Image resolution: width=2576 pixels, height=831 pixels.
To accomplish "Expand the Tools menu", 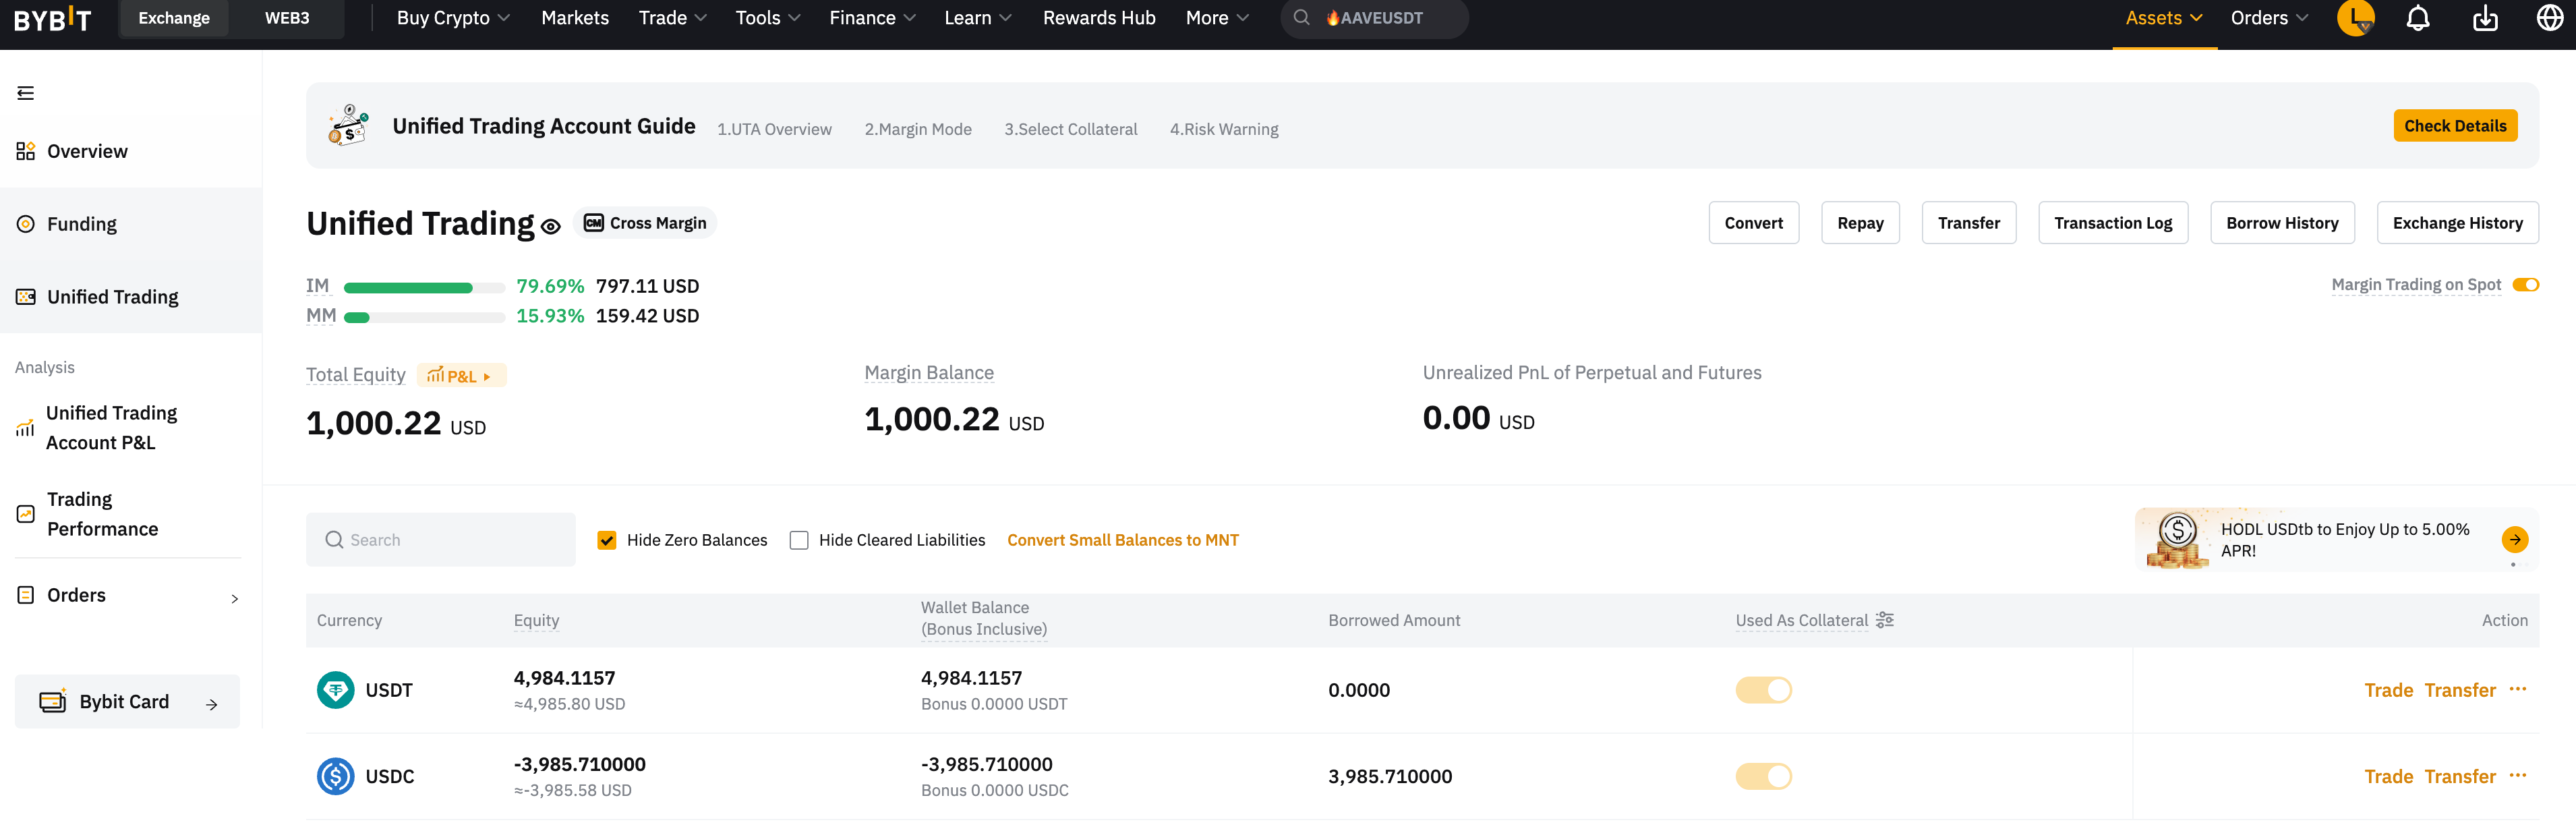I will pos(768,18).
